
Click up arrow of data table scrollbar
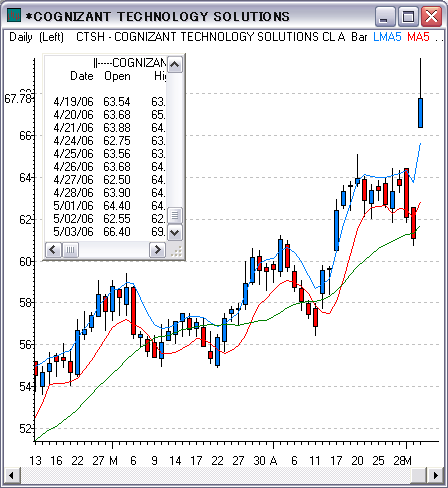point(174,64)
